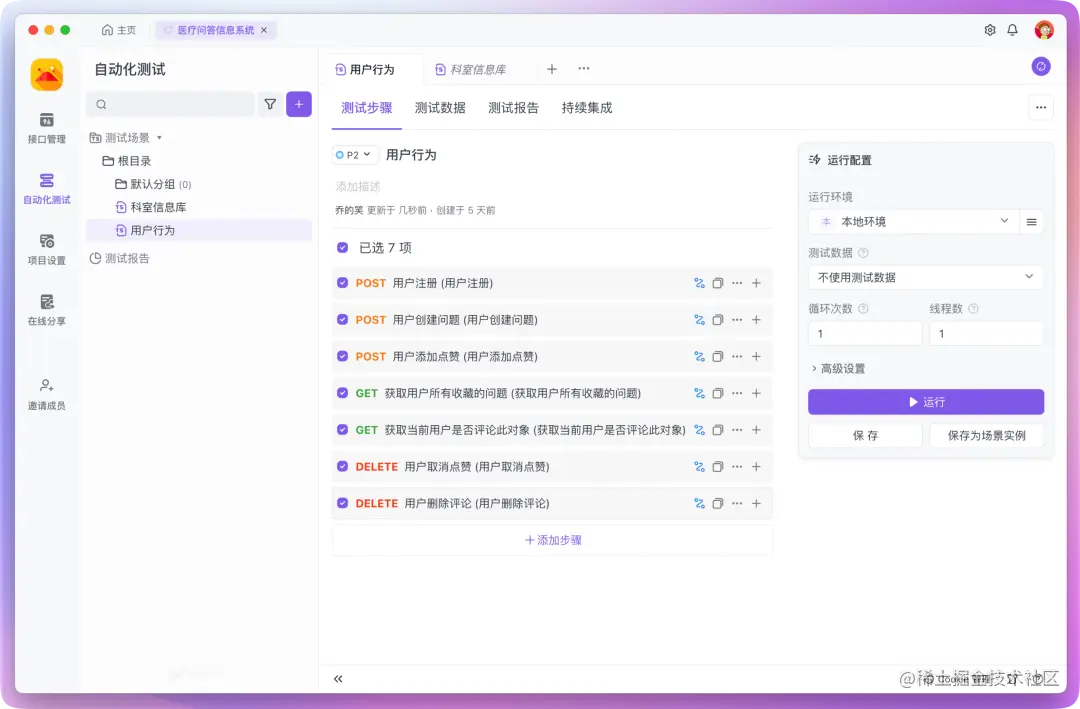Open the 不使用测试数据 dropdown
The height and width of the screenshot is (709, 1080).
coord(925,277)
